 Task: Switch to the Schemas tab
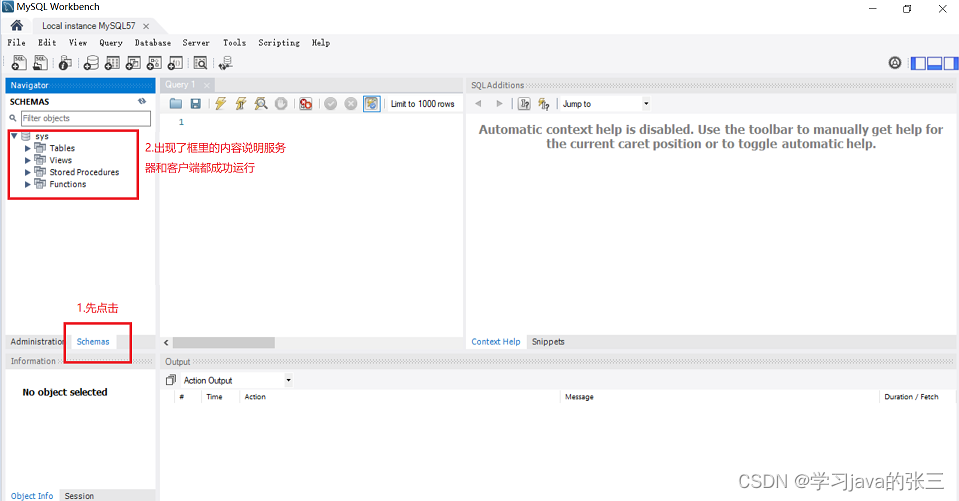pos(93,341)
